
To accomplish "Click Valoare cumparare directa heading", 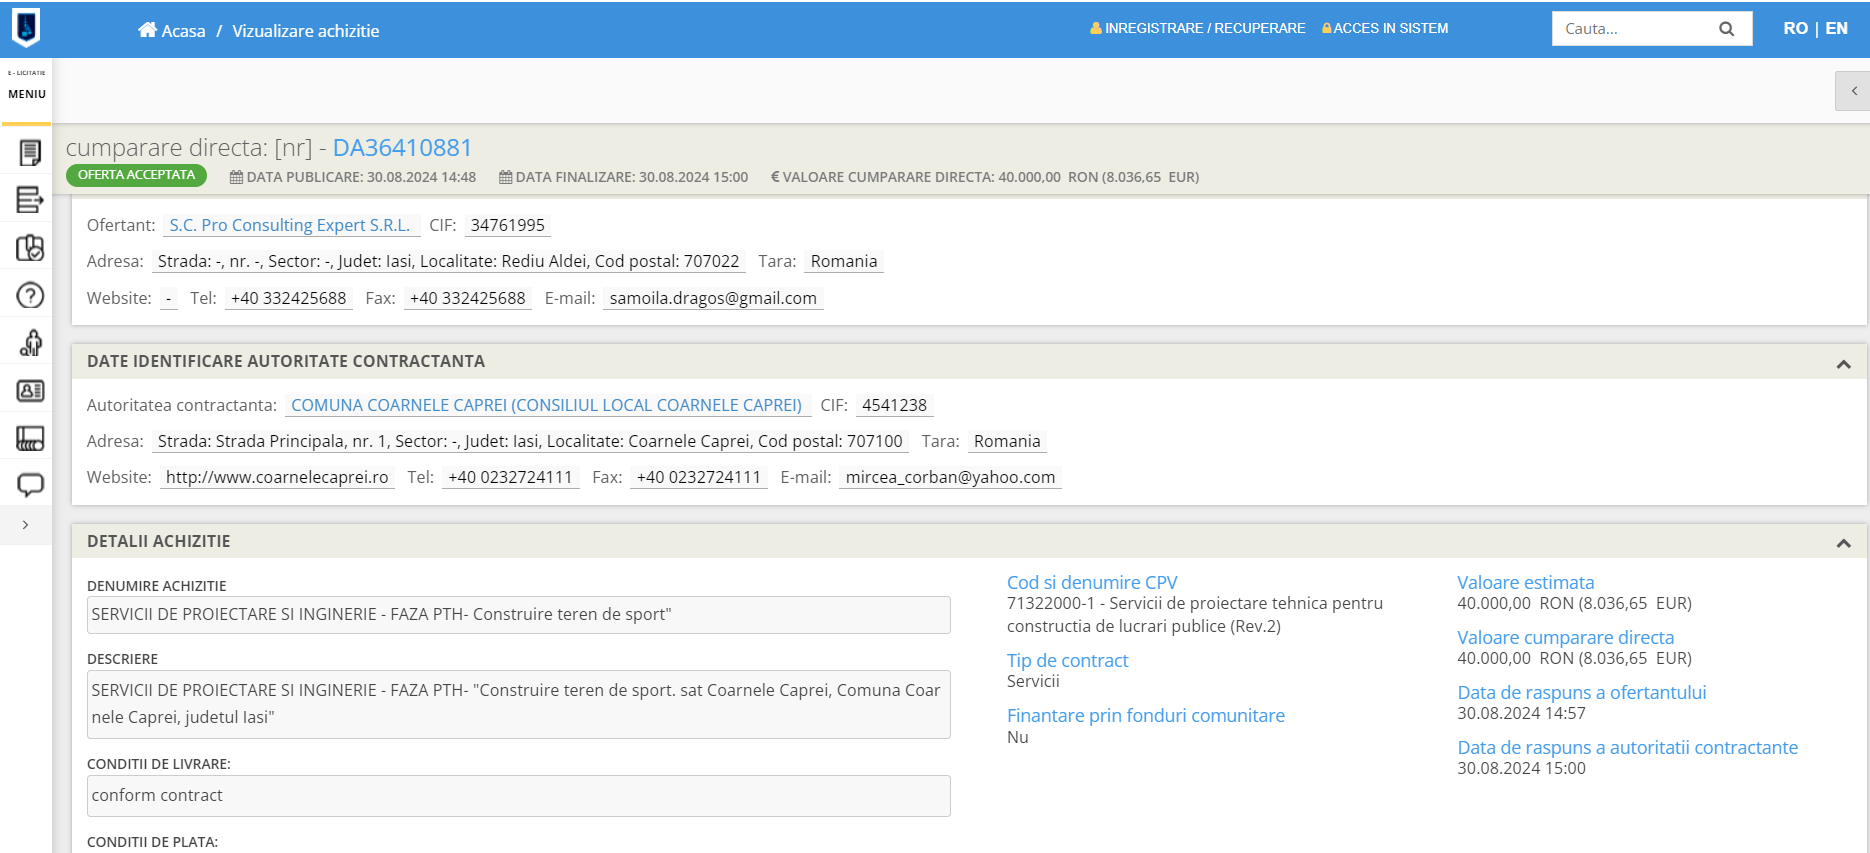I will [1565, 637].
